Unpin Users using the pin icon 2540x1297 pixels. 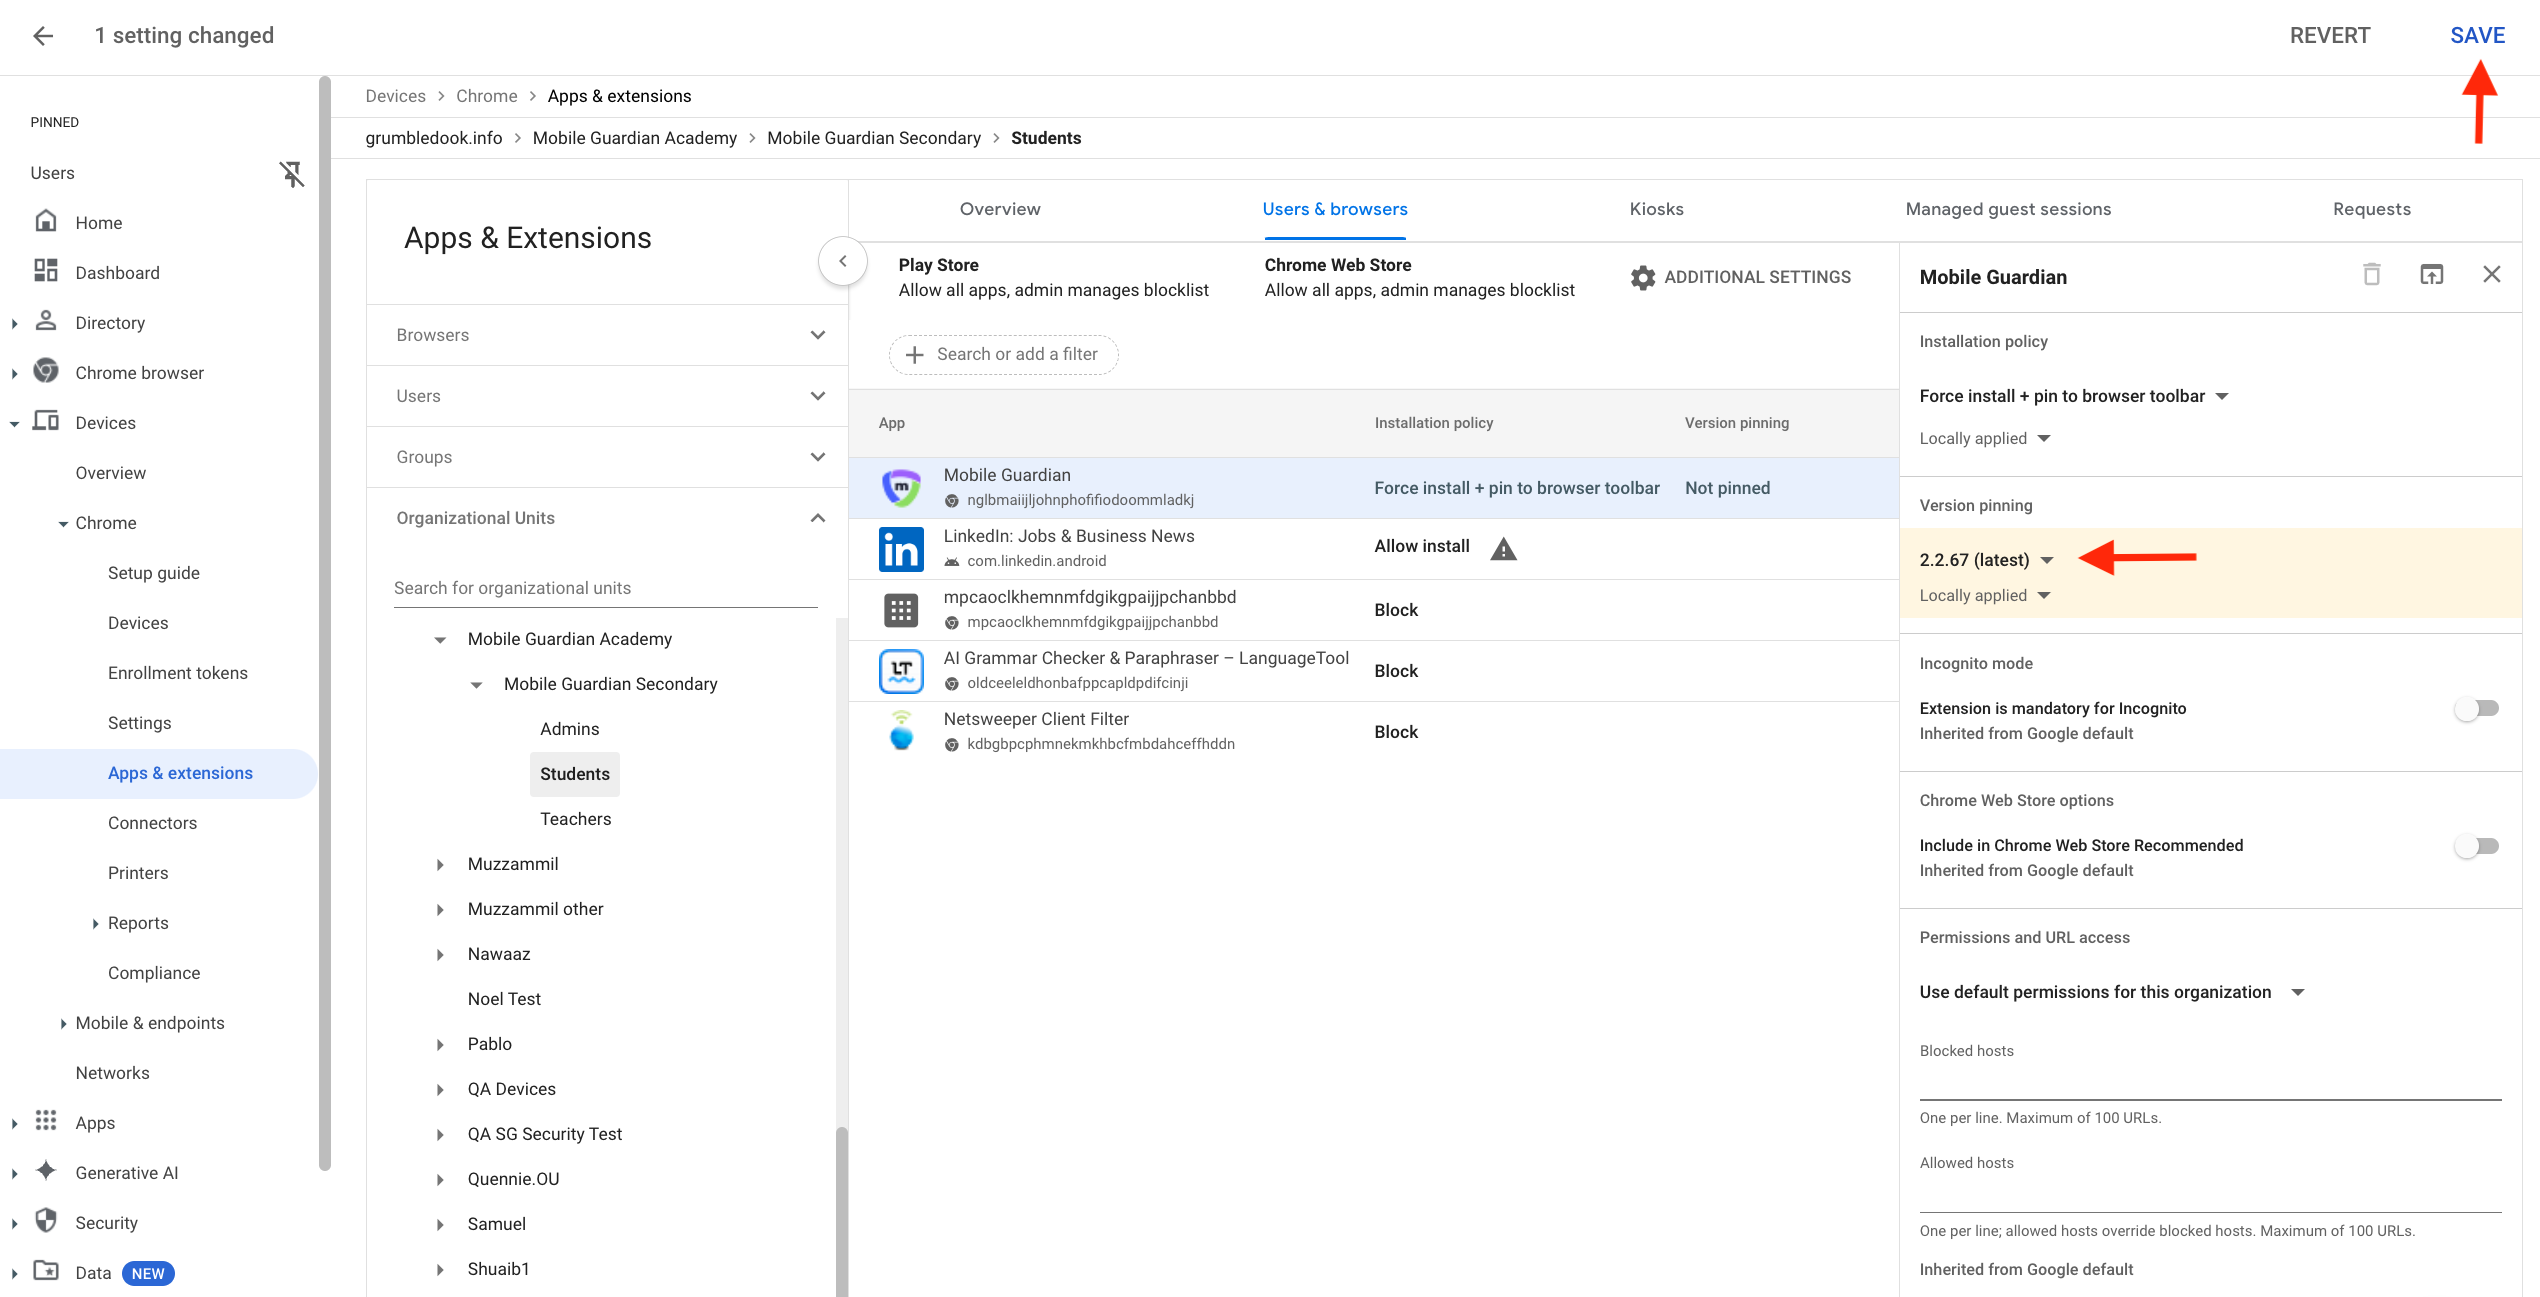291,174
